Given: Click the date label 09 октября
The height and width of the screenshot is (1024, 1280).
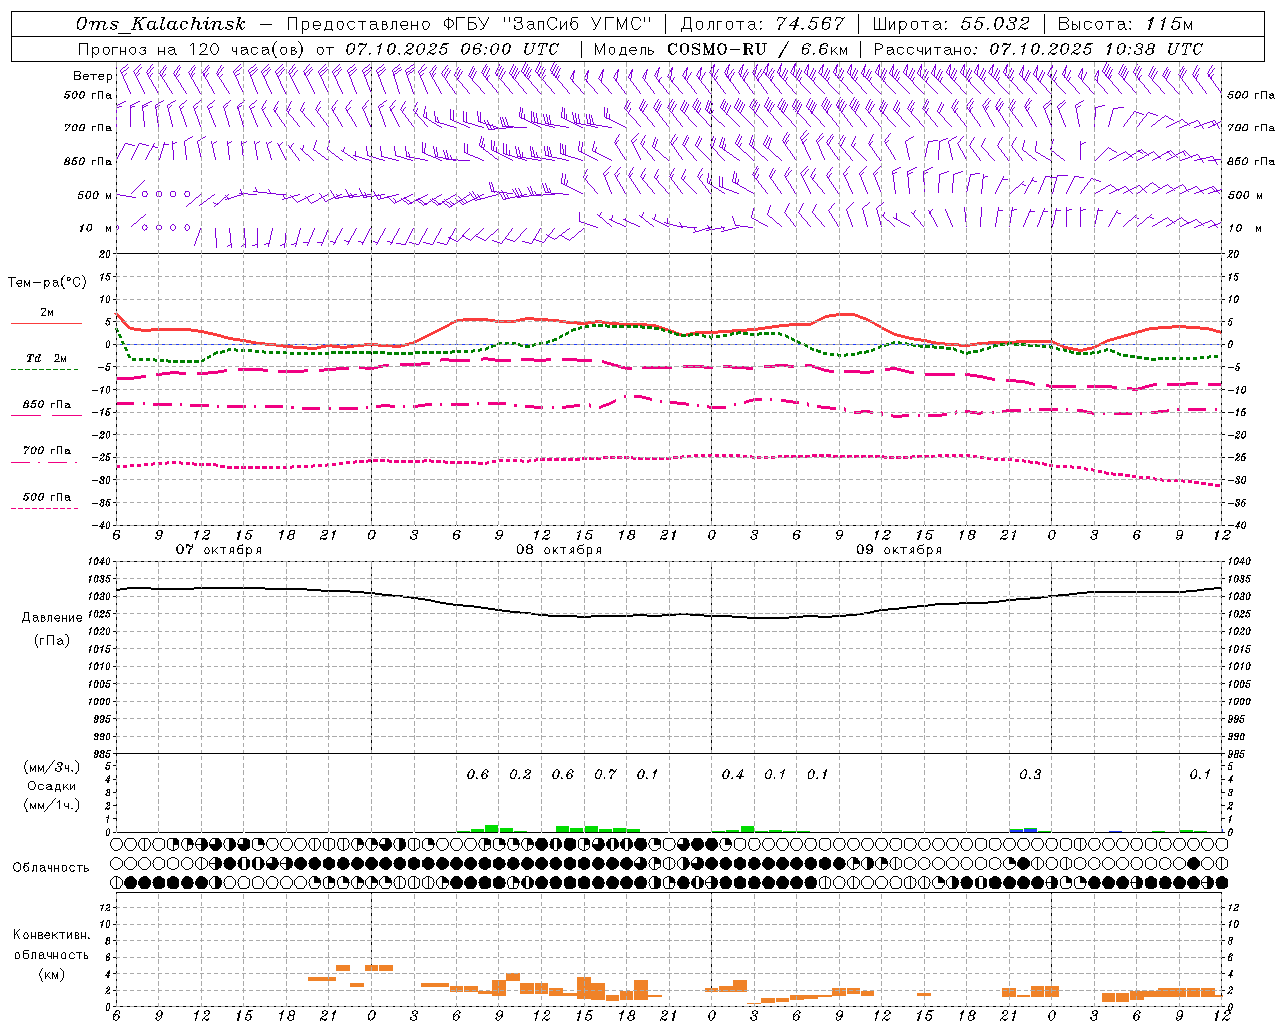Looking at the screenshot, I should click(899, 550).
